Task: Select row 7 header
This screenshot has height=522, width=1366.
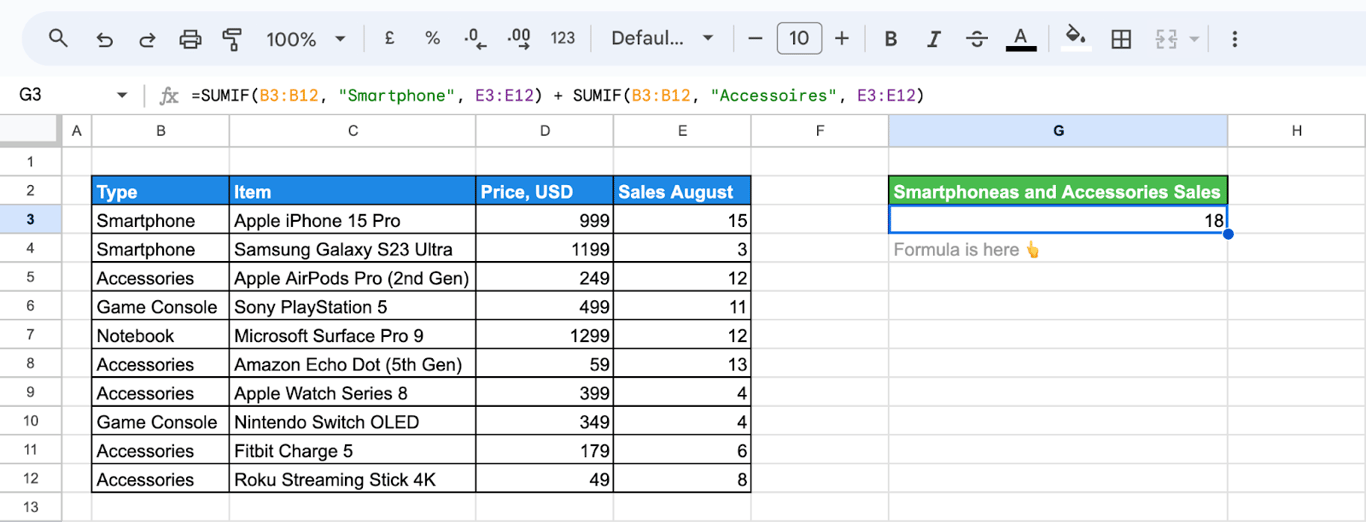Action: tap(30, 335)
